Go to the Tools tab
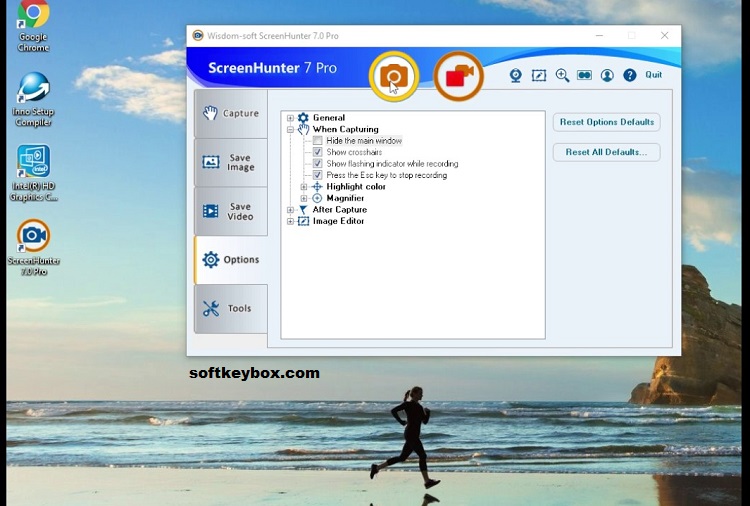 [x=231, y=308]
